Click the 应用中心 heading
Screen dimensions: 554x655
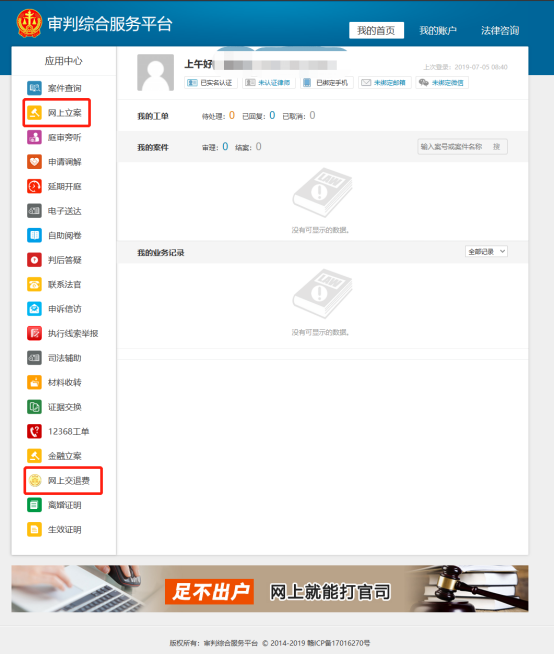click(x=64, y=61)
